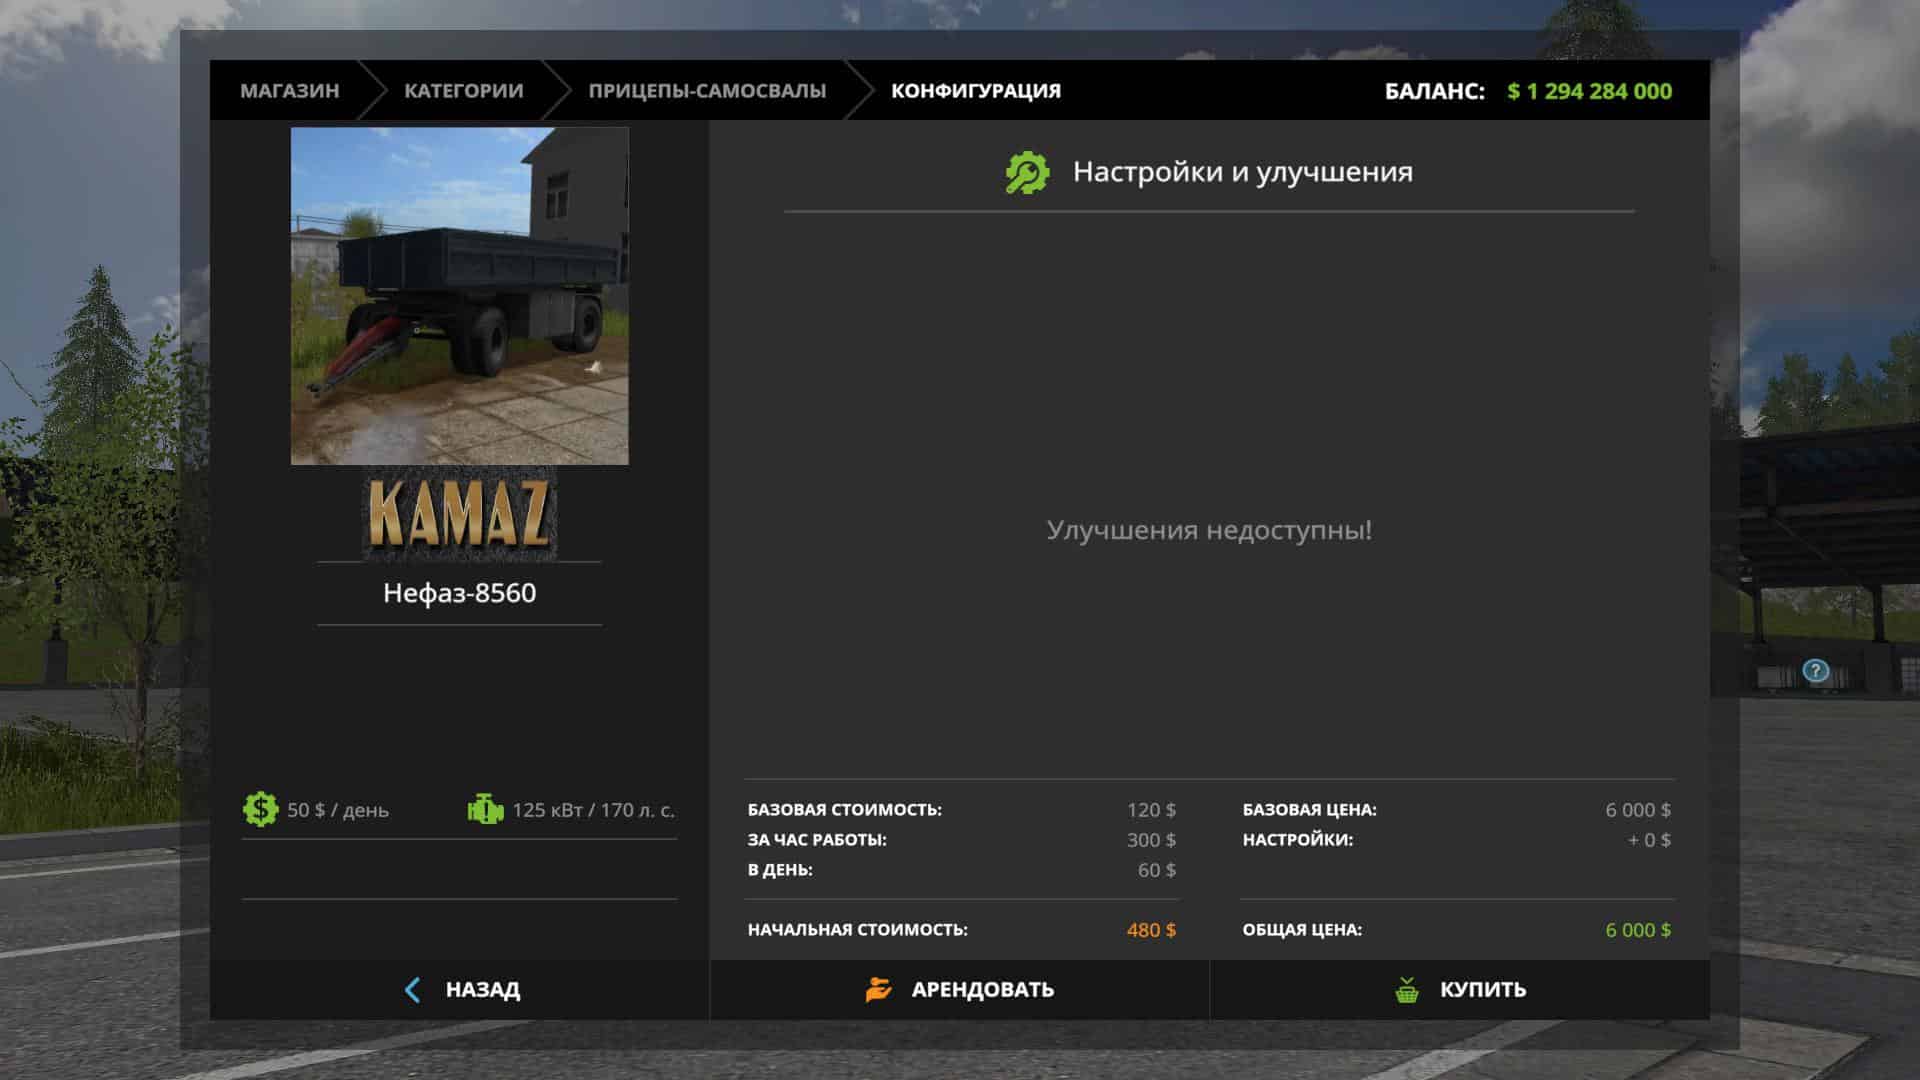Click the daily upkeep dollar icon
1920x1080 pixels.
(260, 809)
